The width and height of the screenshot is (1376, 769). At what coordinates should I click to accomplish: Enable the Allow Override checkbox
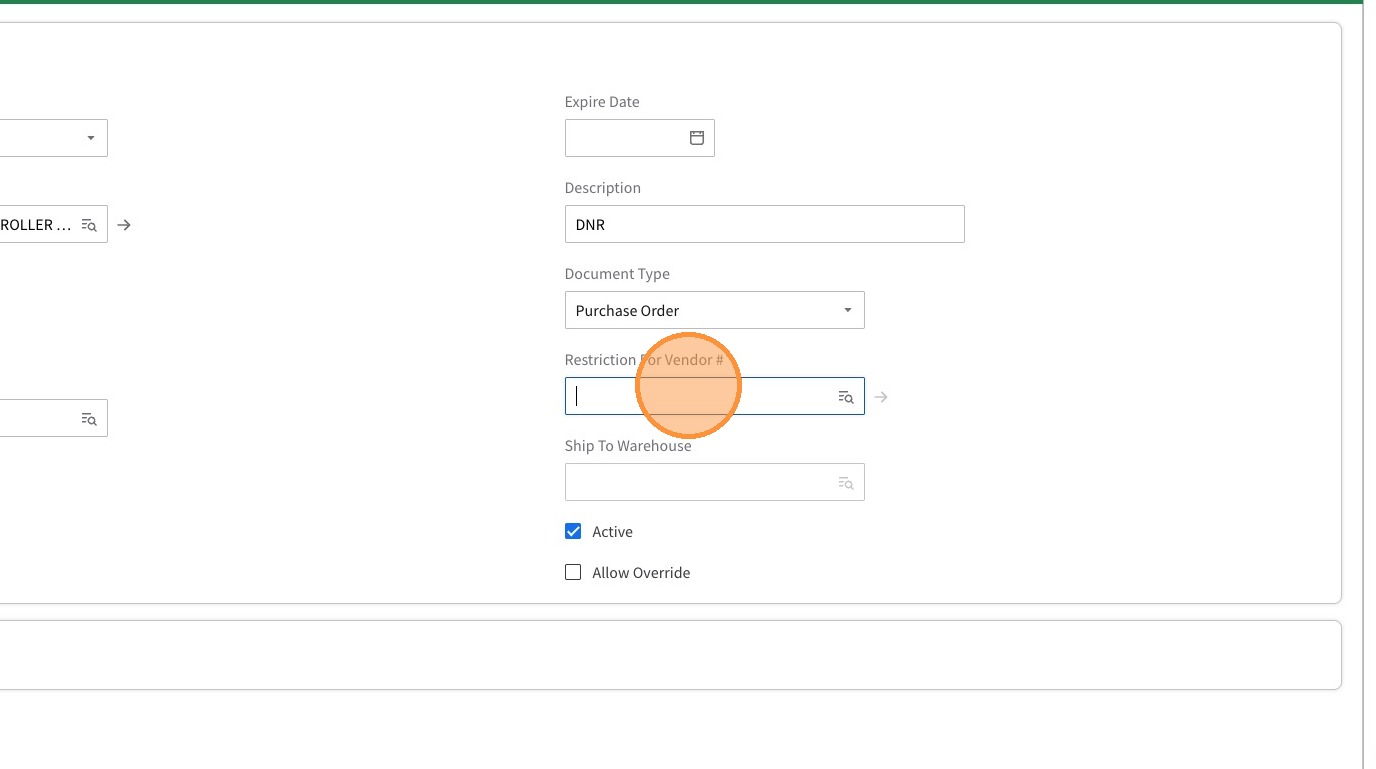(573, 572)
